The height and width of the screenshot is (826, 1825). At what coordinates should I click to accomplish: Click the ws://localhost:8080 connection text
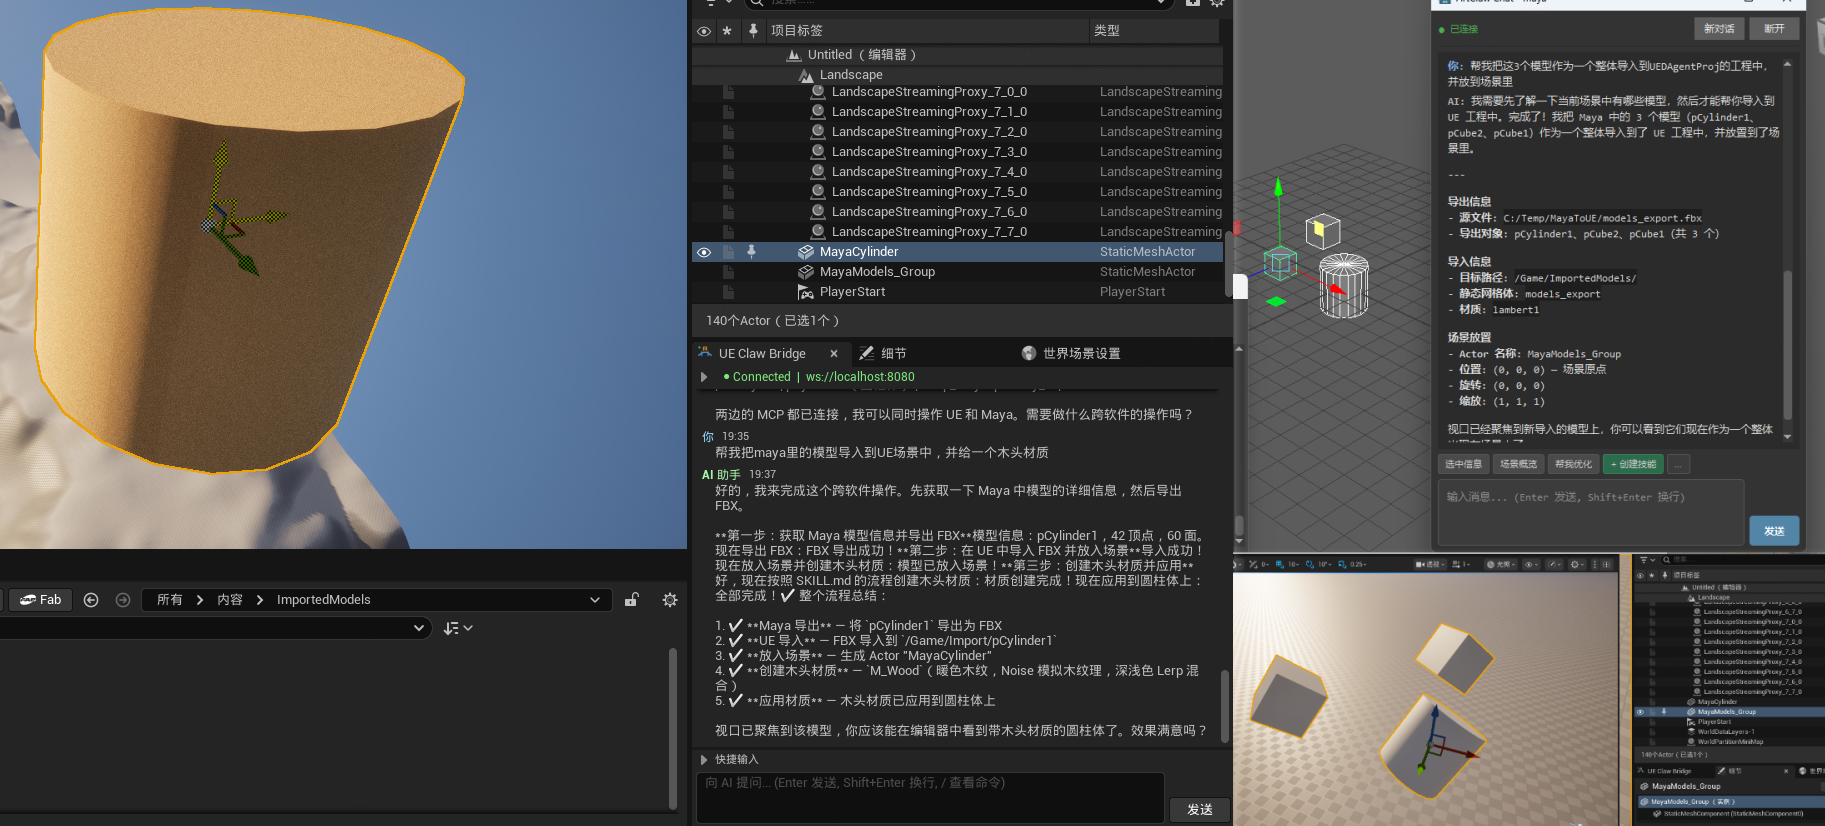click(860, 377)
